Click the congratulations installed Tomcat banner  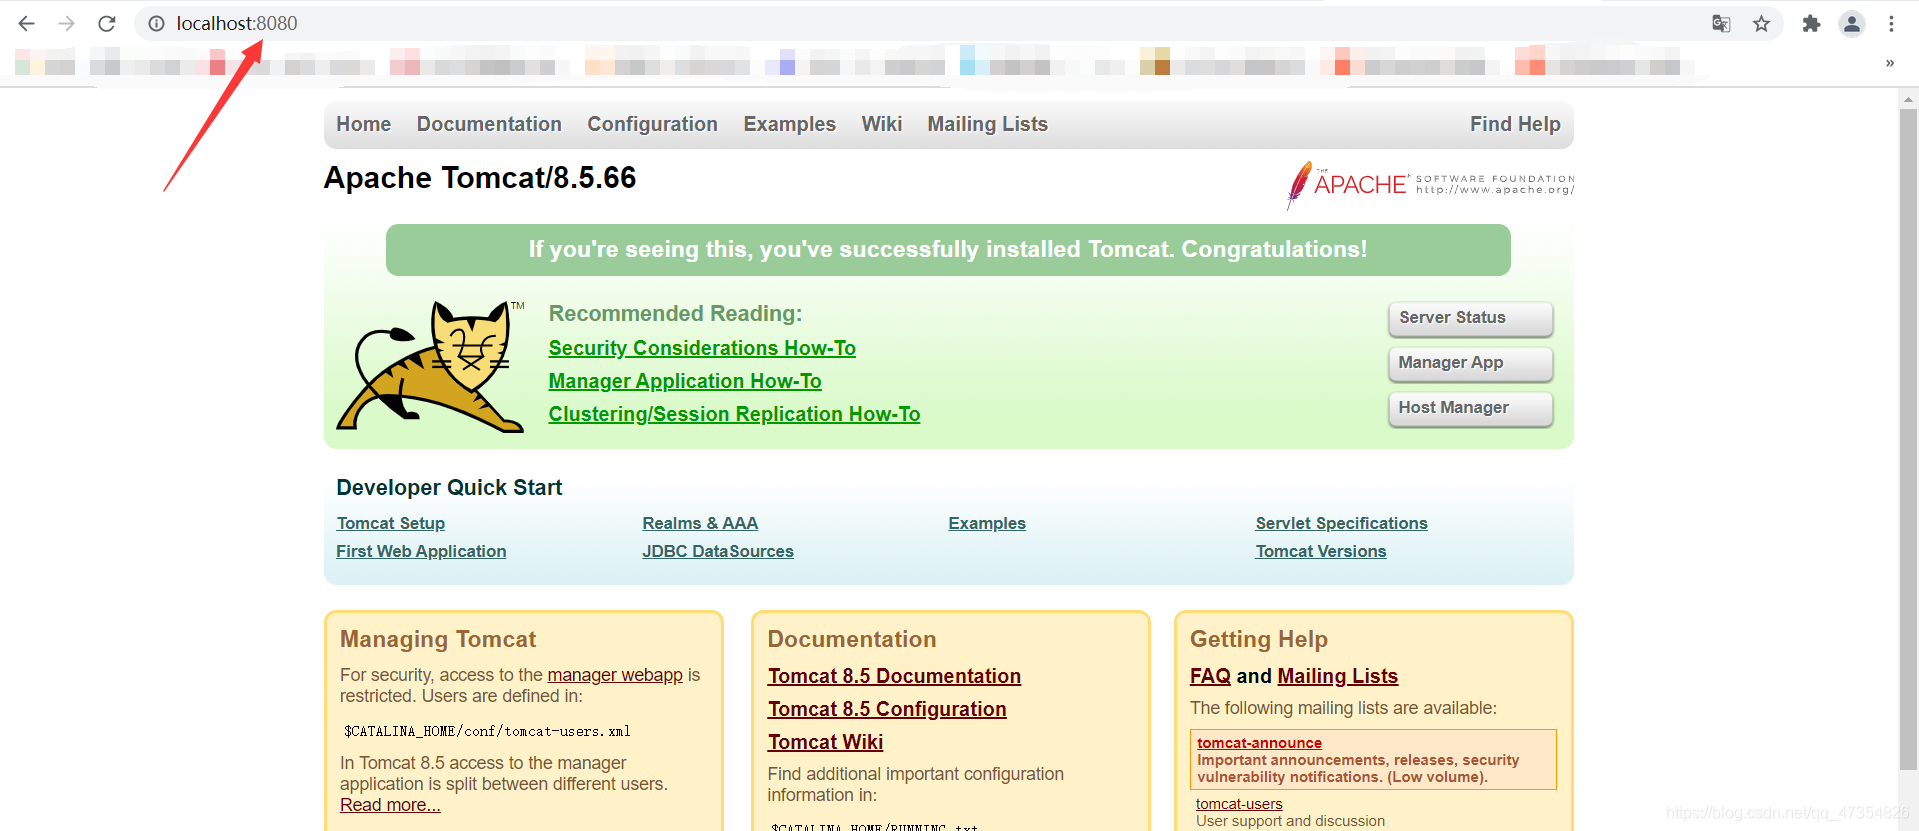coord(948,250)
